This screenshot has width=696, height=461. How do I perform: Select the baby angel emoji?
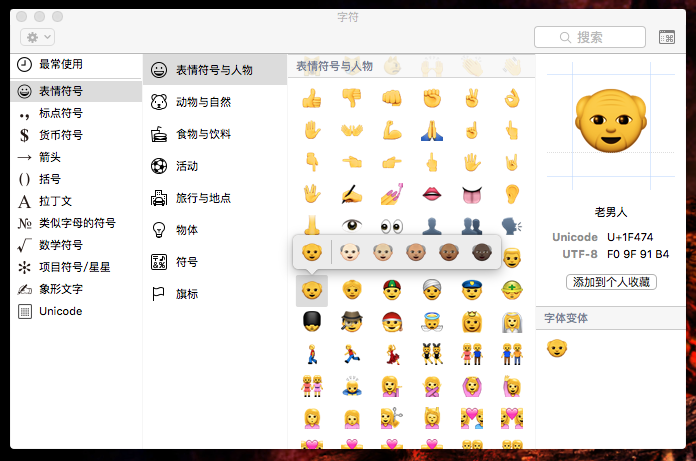pos(432,322)
